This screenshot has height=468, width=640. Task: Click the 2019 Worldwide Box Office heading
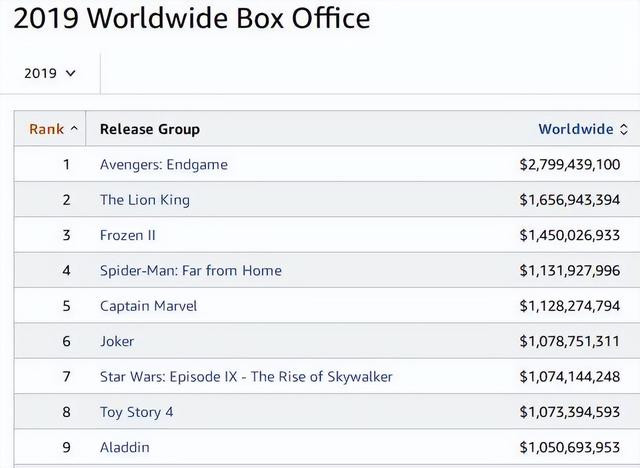(x=192, y=18)
